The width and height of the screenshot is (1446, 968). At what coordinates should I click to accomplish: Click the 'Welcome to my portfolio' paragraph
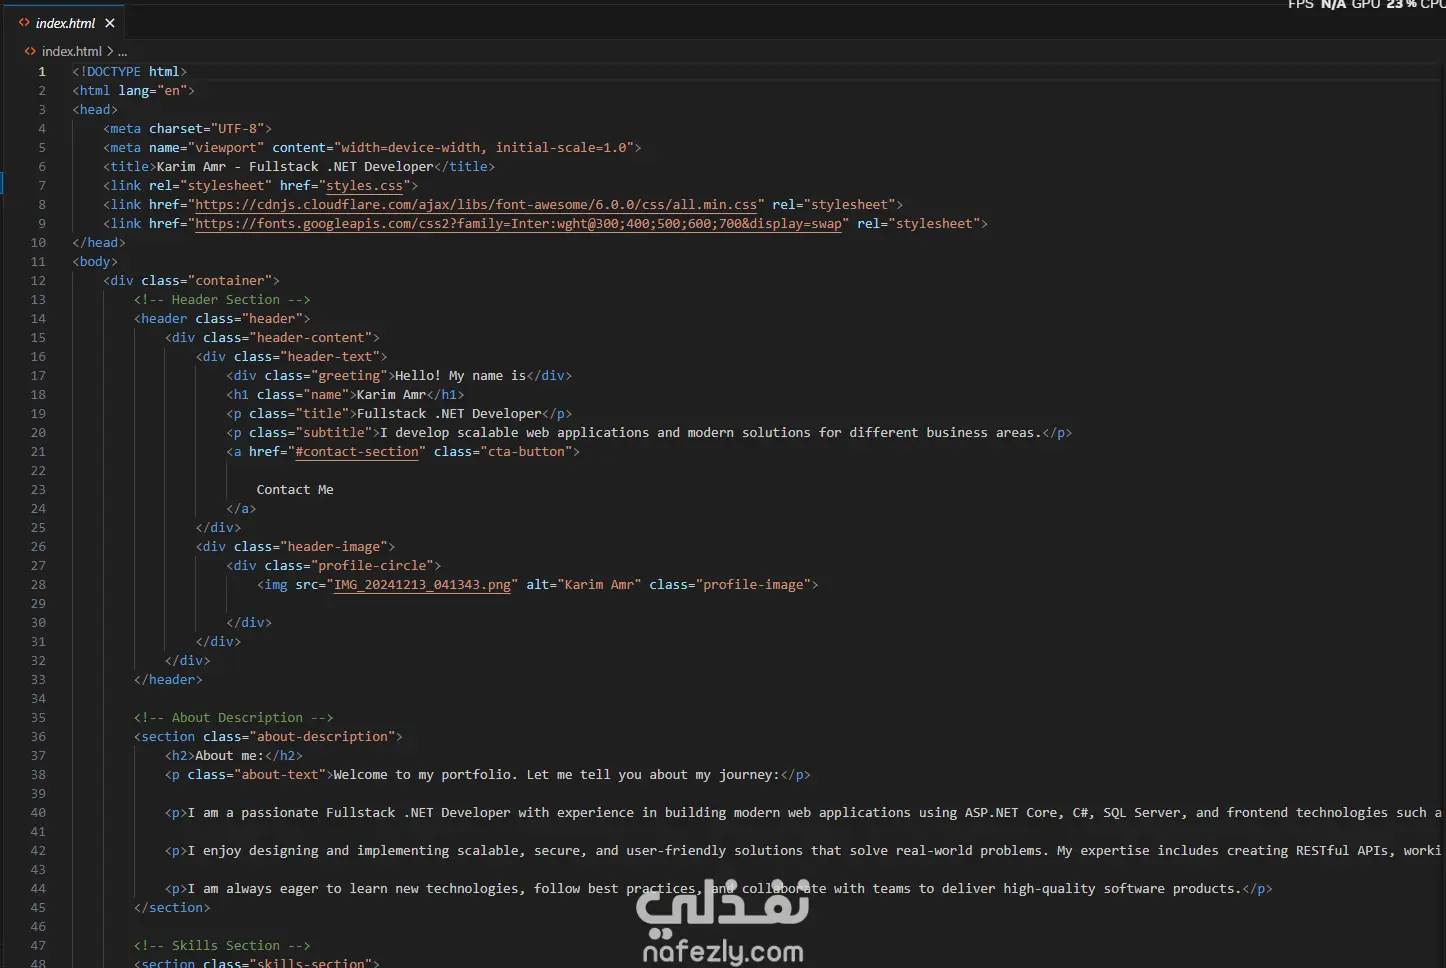(x=488, y=775)
